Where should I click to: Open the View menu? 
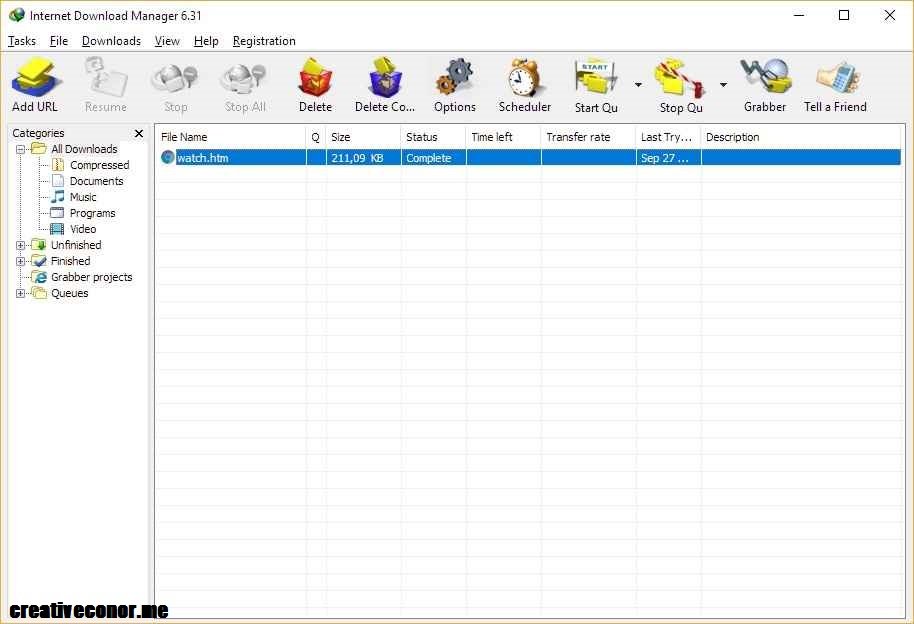click(x=167, y=41)
